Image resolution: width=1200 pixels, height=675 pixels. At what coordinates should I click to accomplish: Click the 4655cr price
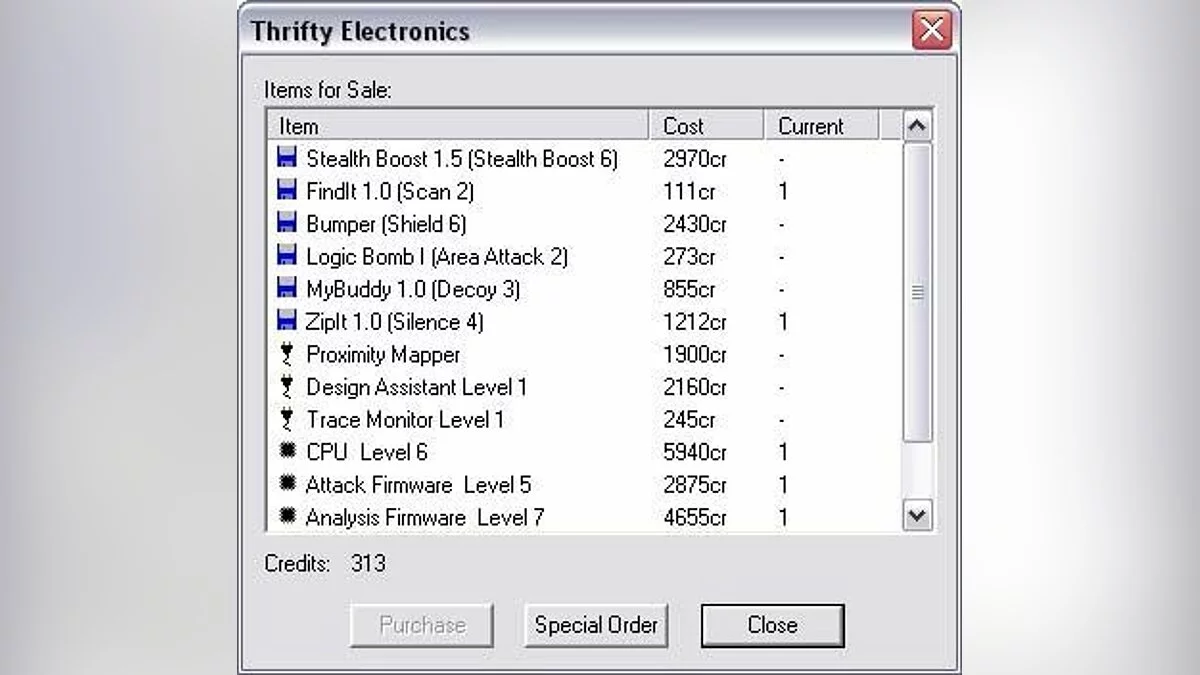(695, 517)
